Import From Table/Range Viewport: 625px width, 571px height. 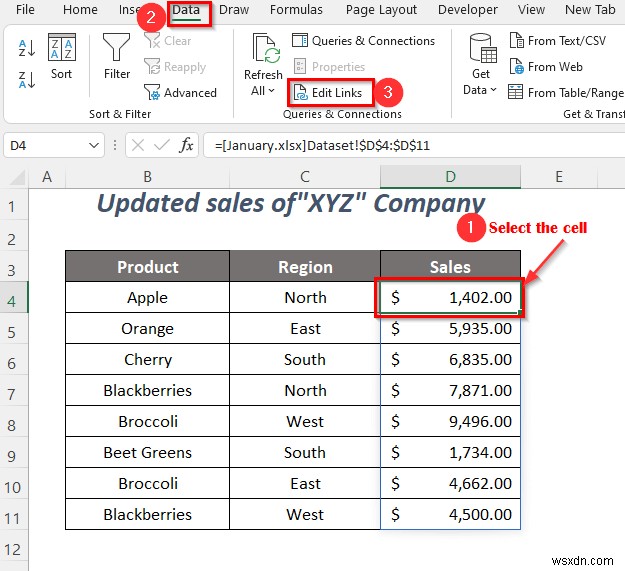[x=566, y=92]
